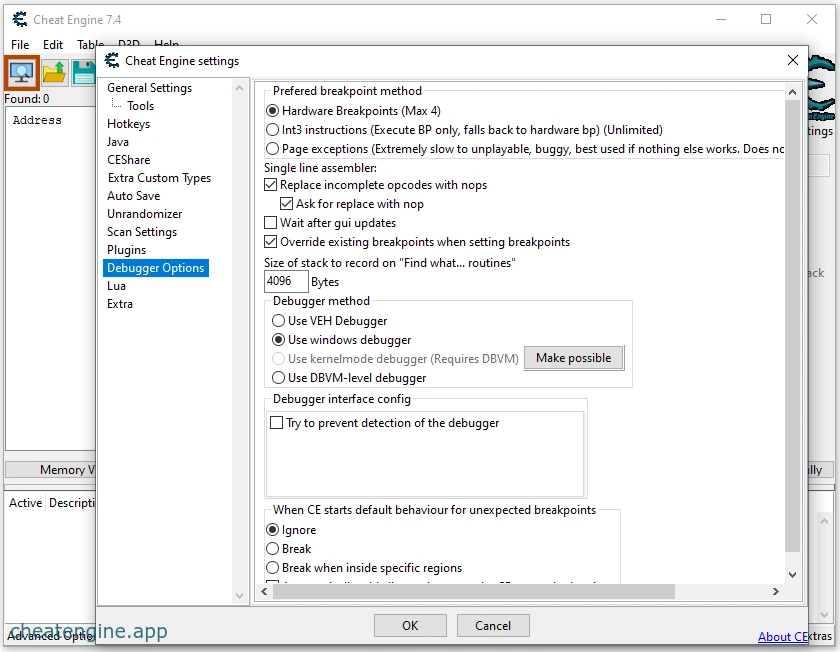Open Scan Settings category

tap(142, 231)
